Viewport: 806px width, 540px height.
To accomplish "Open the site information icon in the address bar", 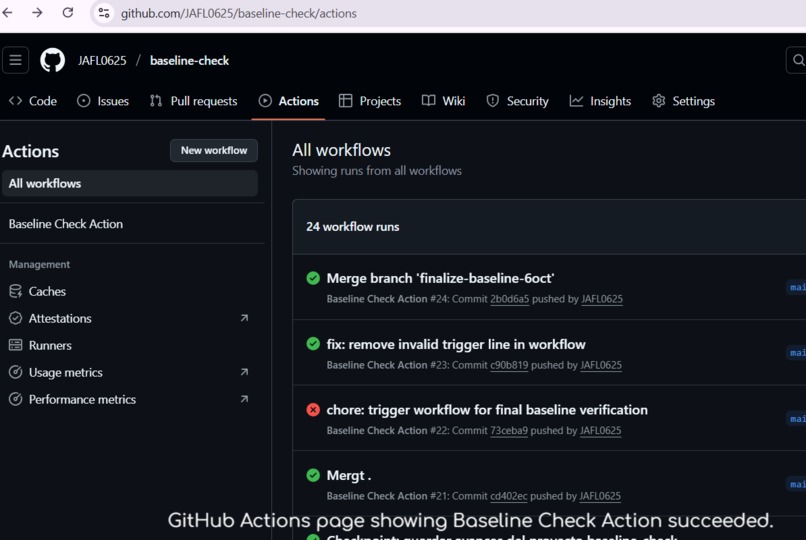I will click(x=104, y=13).
